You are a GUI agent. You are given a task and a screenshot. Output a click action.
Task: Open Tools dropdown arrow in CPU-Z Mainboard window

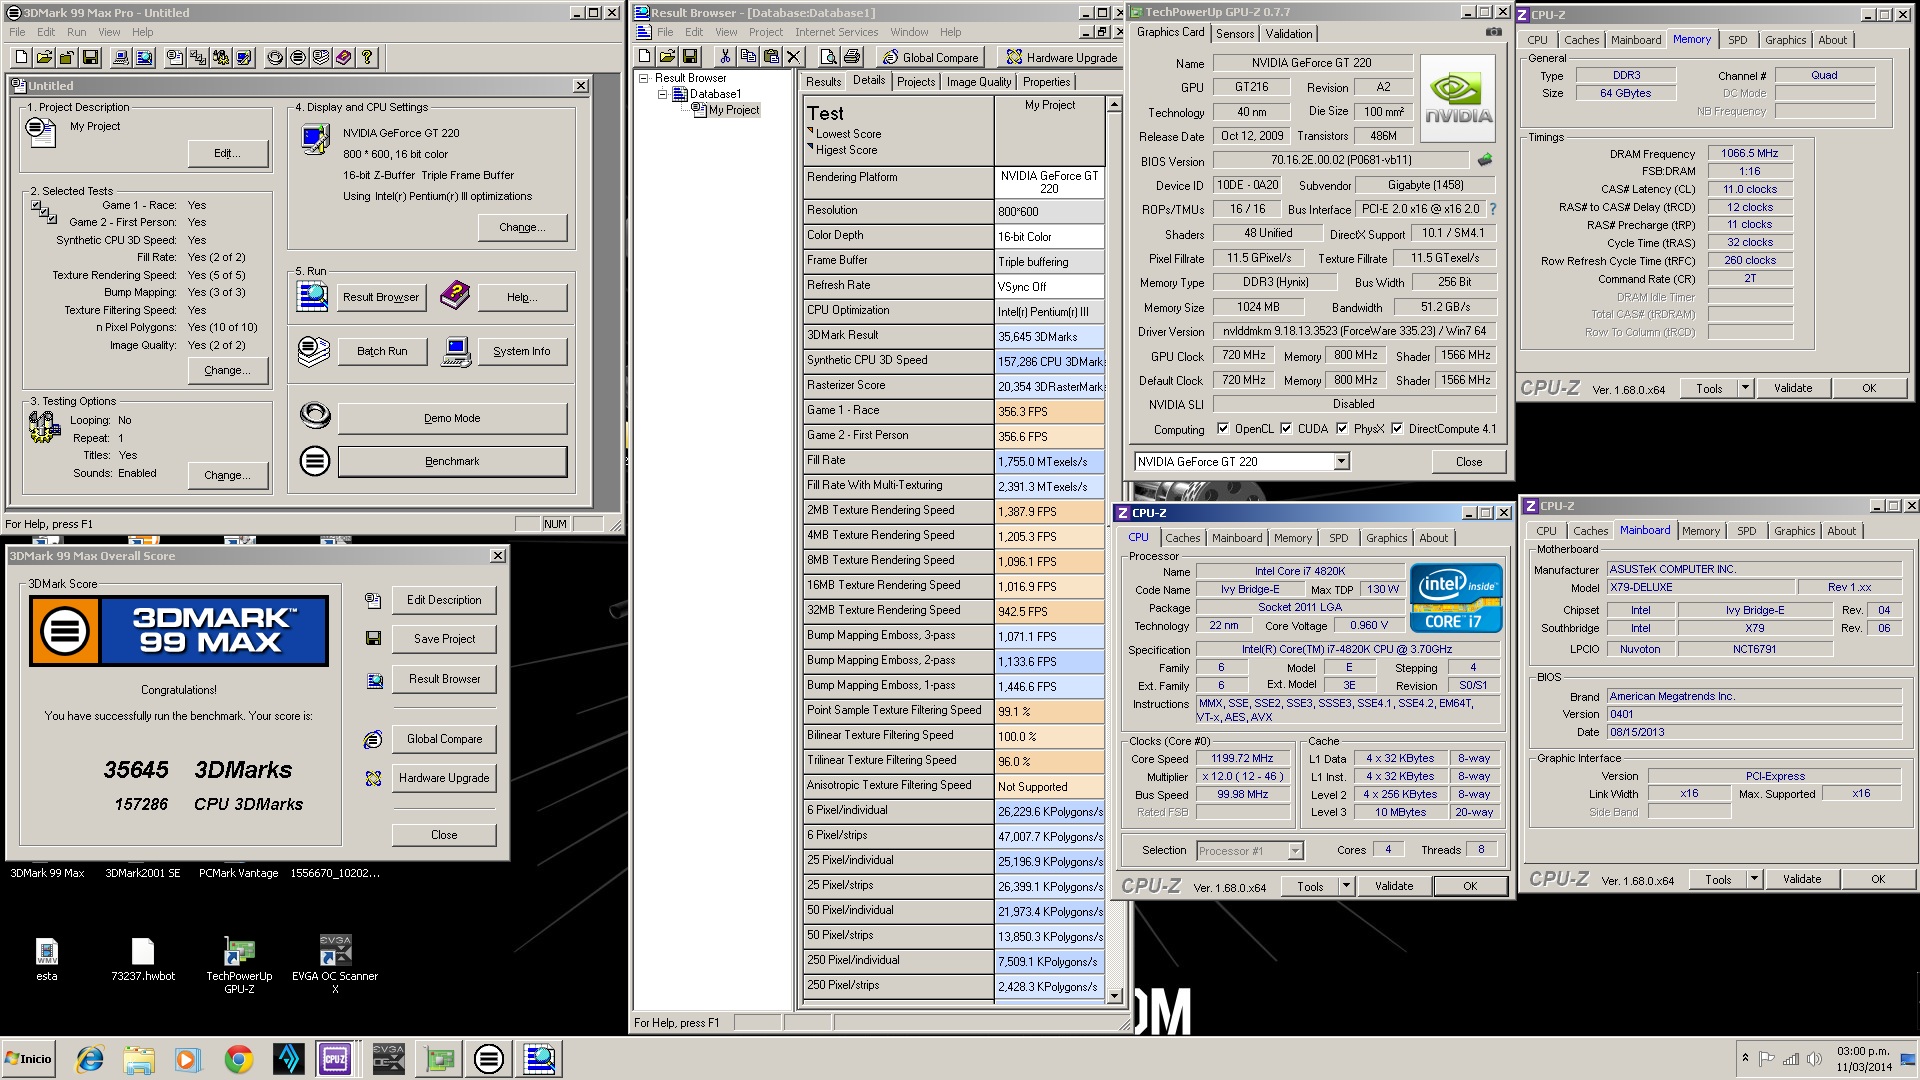point(1754,879)
